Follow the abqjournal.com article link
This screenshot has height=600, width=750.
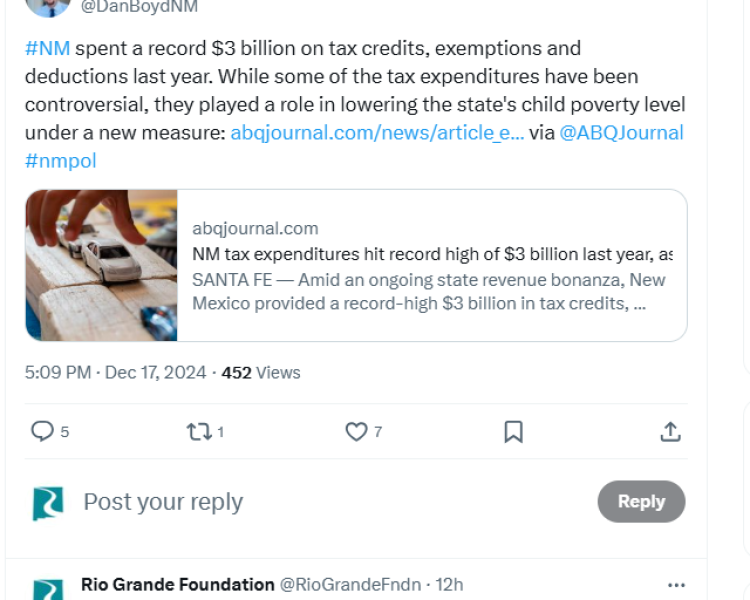pyautogui.click(x=376, y=132)
